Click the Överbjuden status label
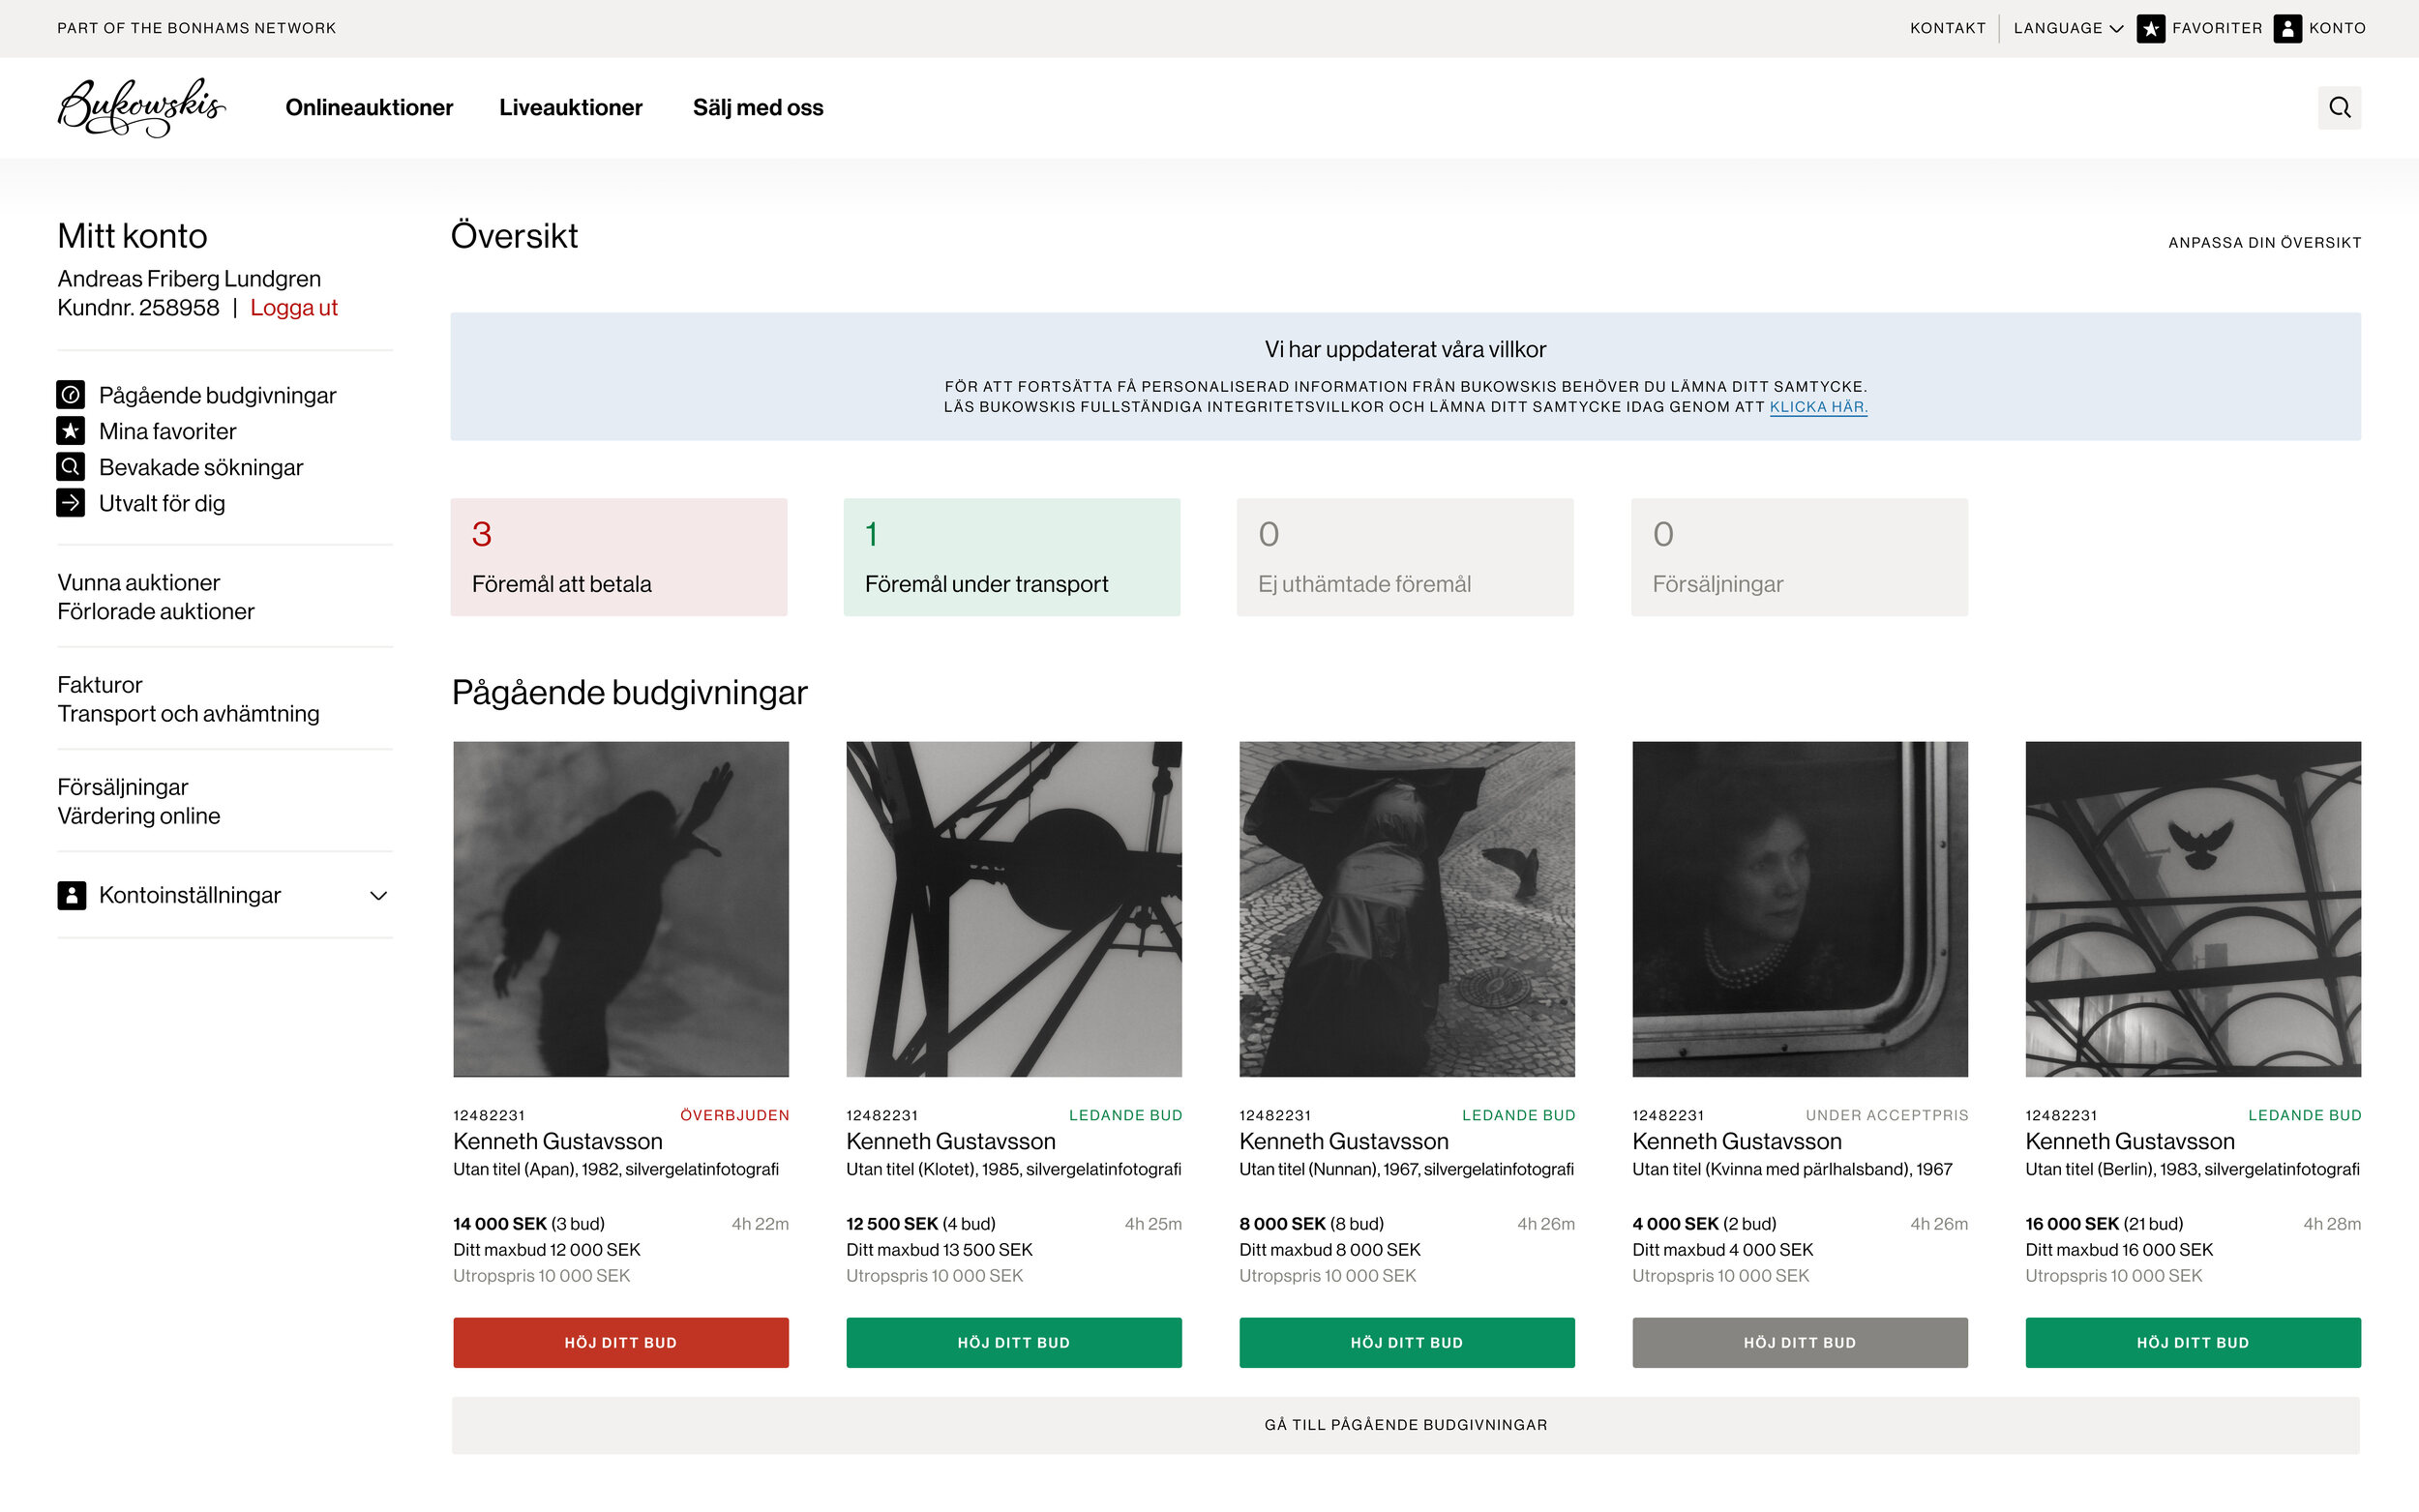 point(734,1115)
